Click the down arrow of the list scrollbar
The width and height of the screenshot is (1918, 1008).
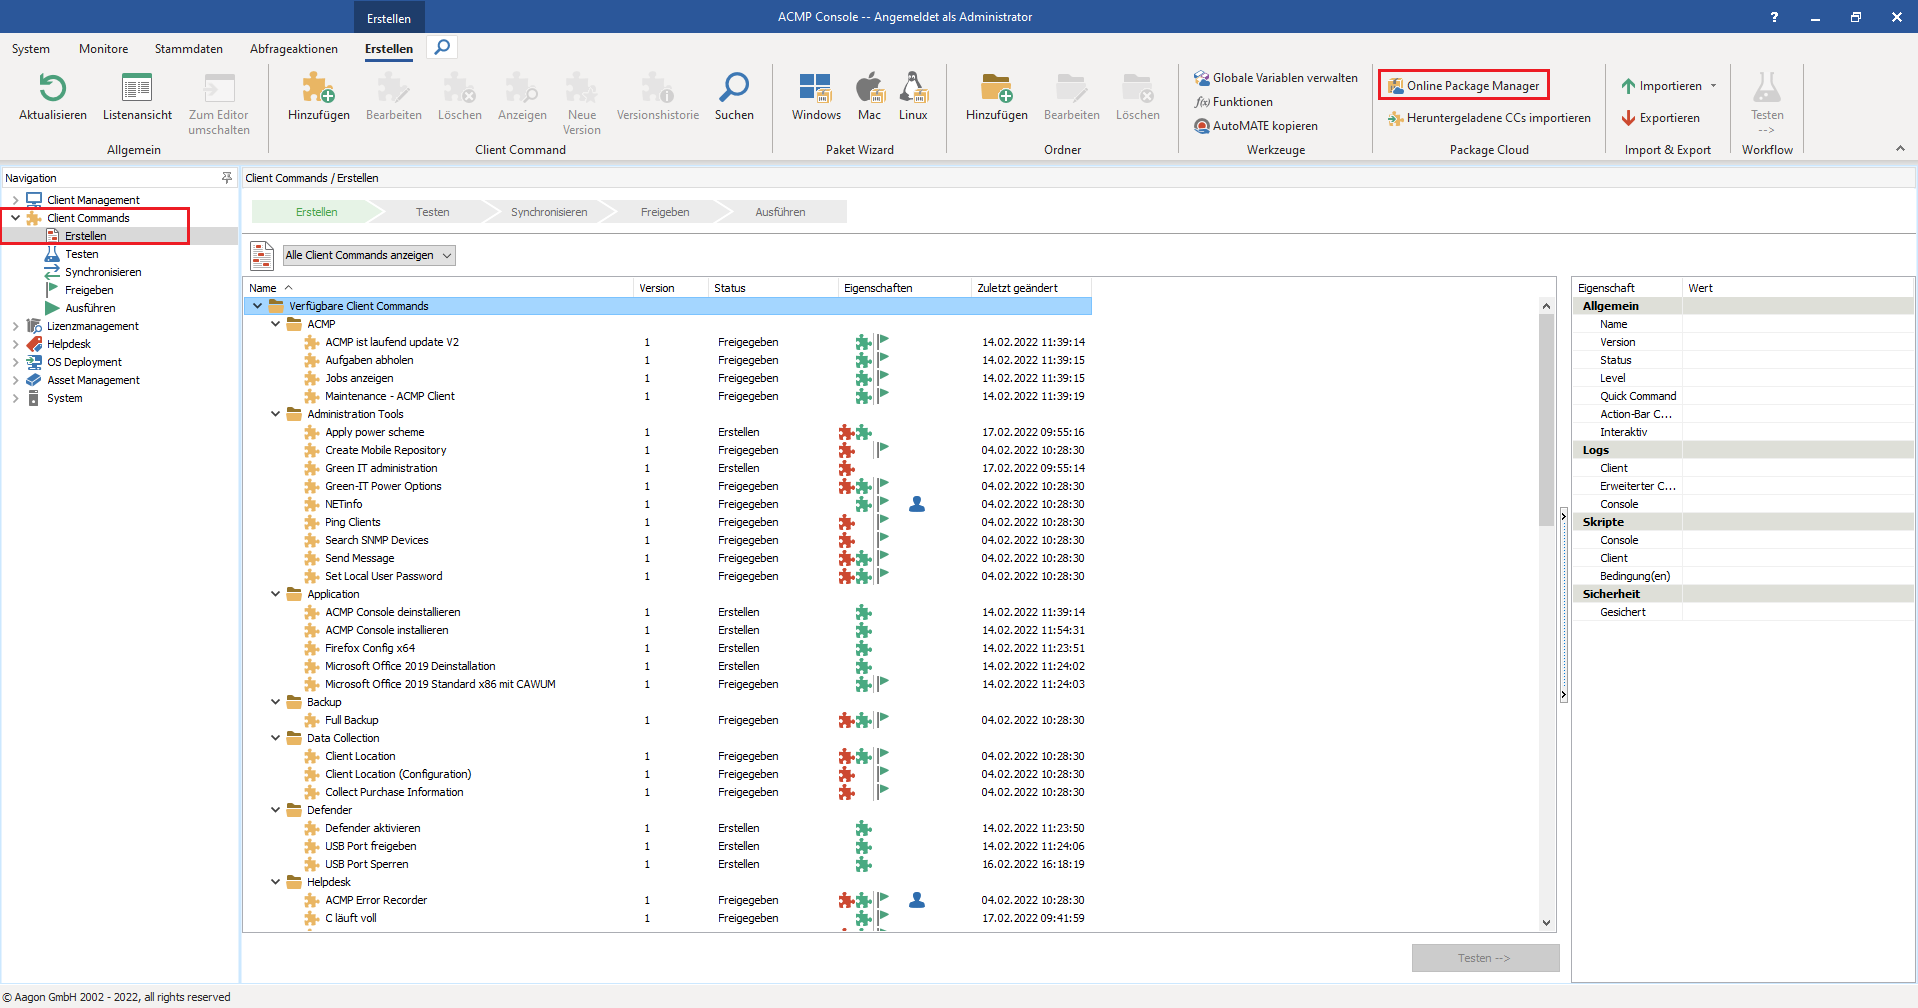pyautogui.click(x=1547, y=922)
